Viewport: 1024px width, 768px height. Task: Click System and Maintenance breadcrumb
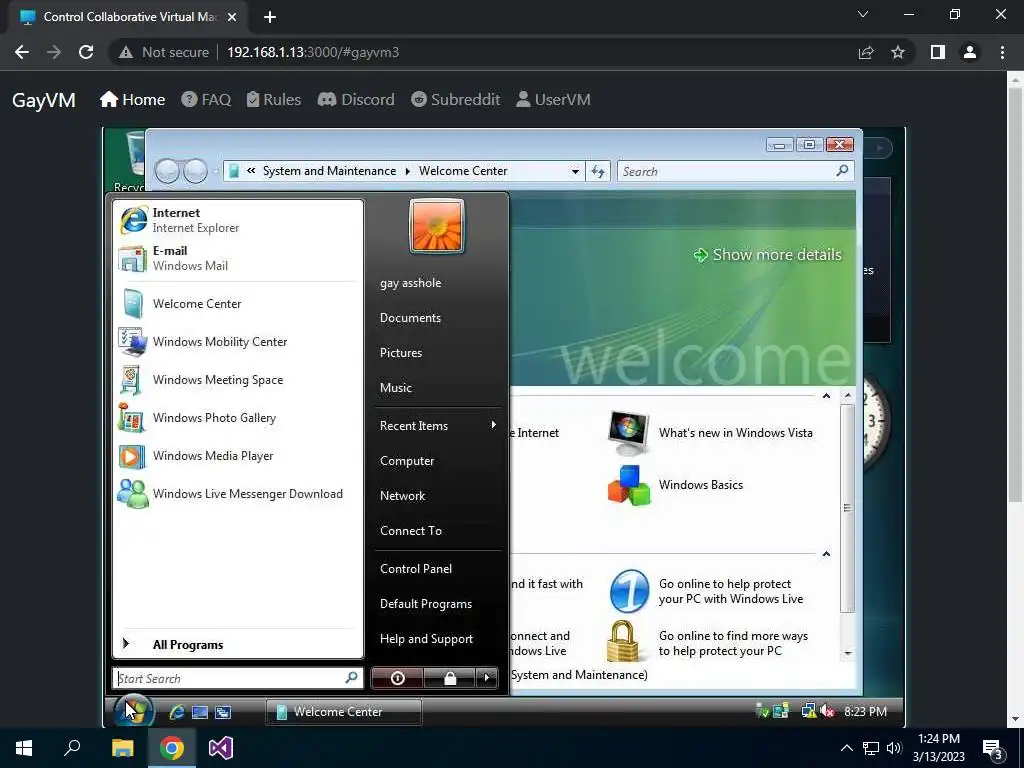(329, 171)
